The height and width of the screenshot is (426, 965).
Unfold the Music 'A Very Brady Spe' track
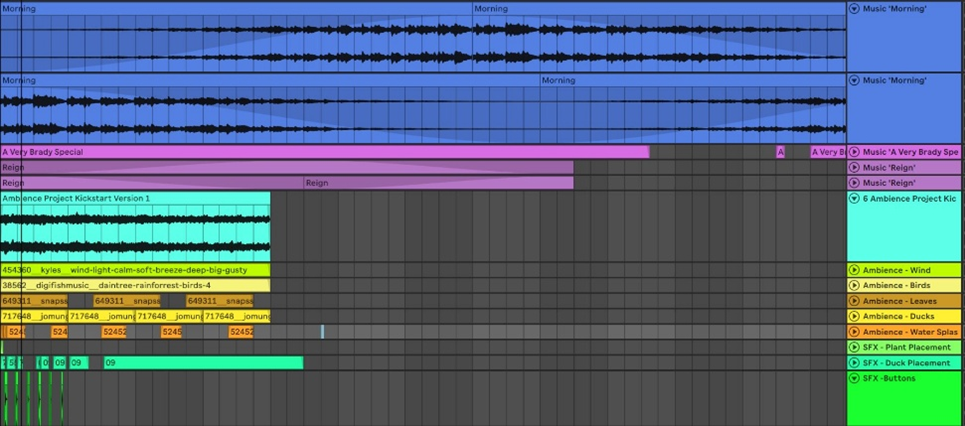(854, 152)
